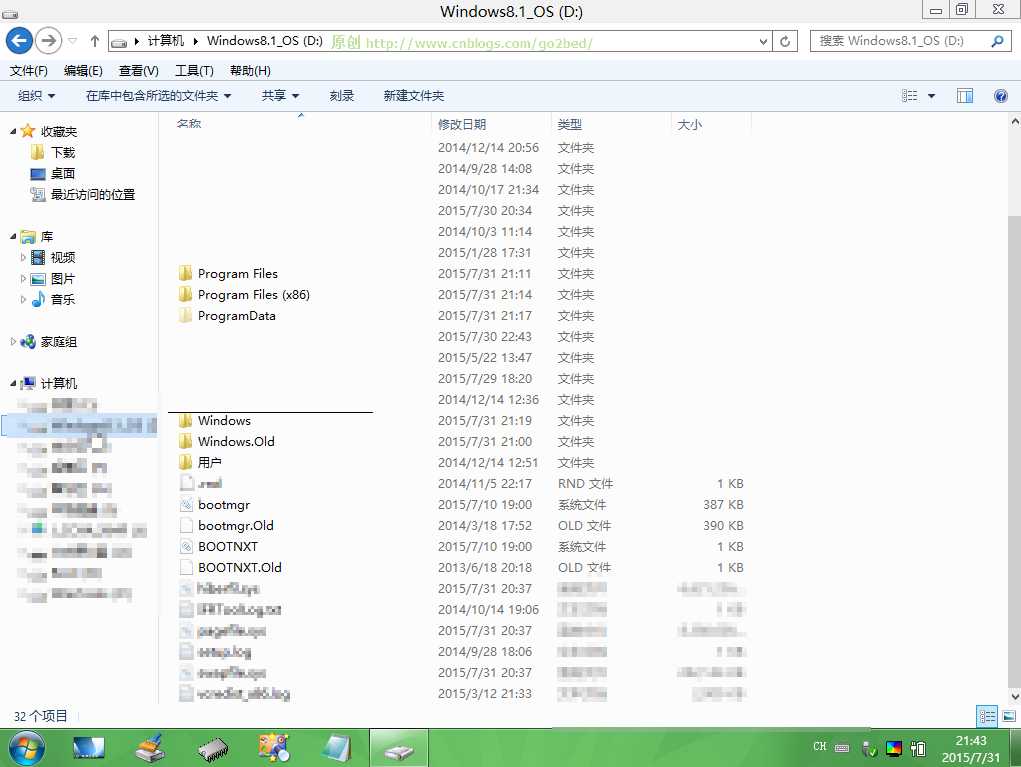Go up one folder level
This screenshot has height=767, width=1021.
[x=94, y=41]
